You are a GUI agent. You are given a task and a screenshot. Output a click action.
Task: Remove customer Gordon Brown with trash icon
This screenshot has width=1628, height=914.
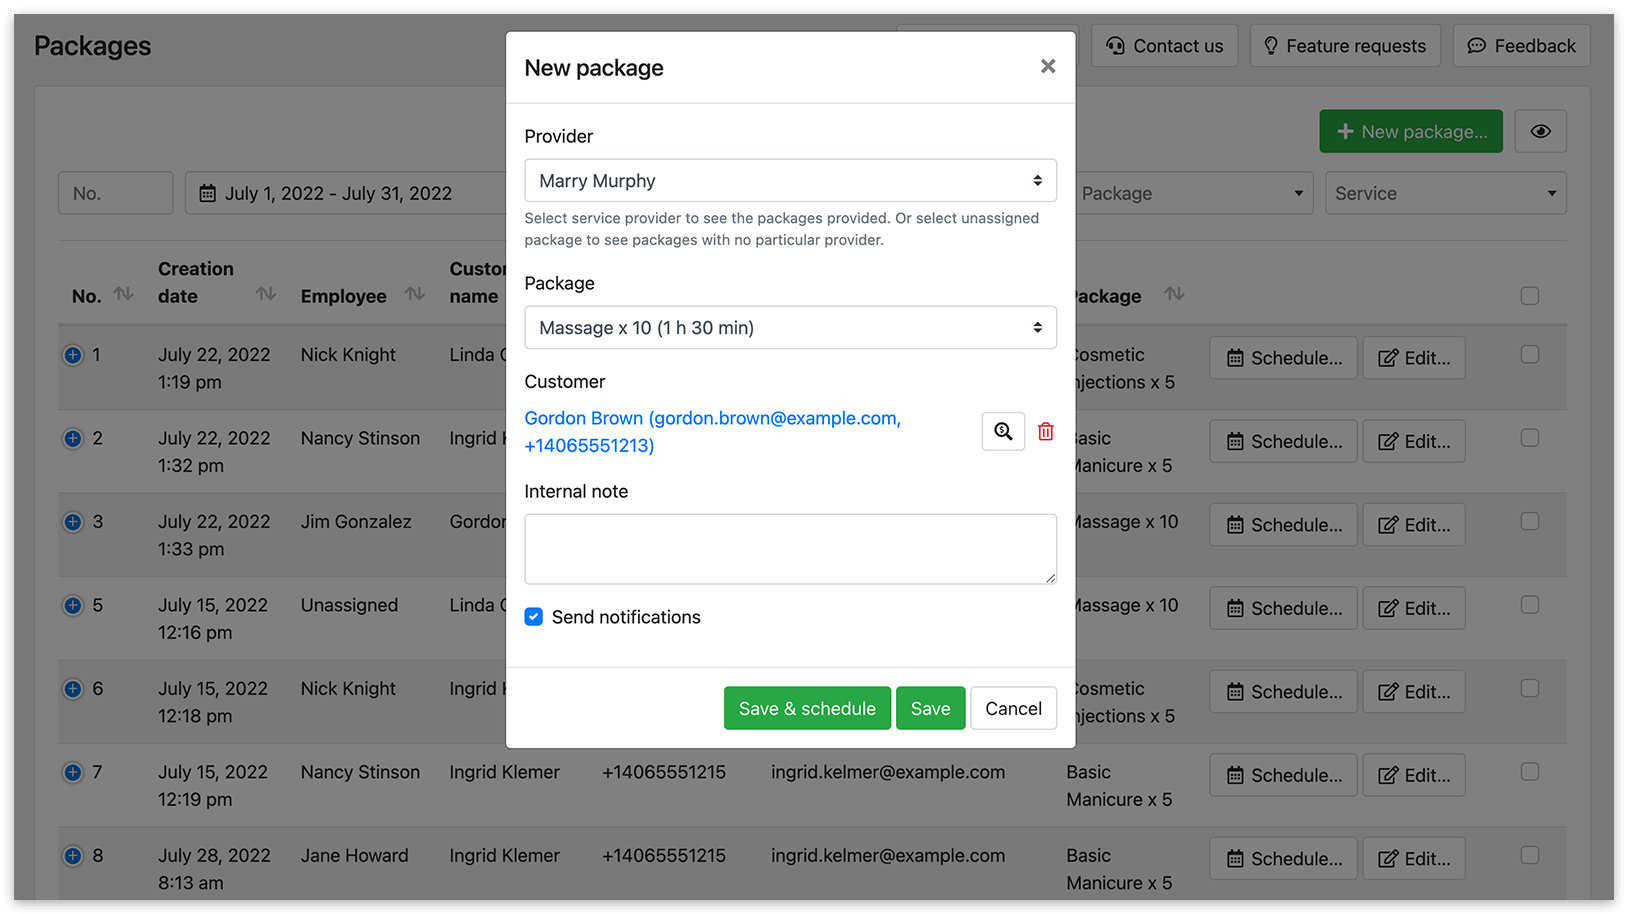[x=1046, y=431]
